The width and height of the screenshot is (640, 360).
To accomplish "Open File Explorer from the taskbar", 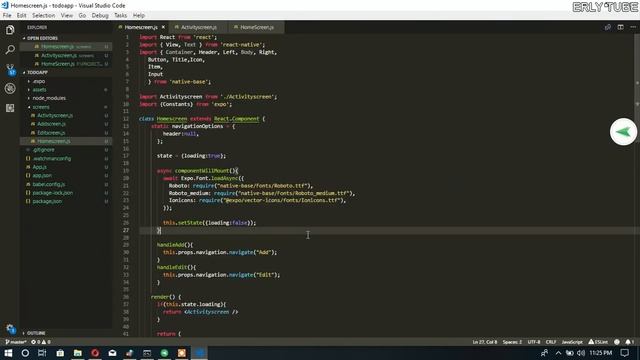I will tap(78, 353).
